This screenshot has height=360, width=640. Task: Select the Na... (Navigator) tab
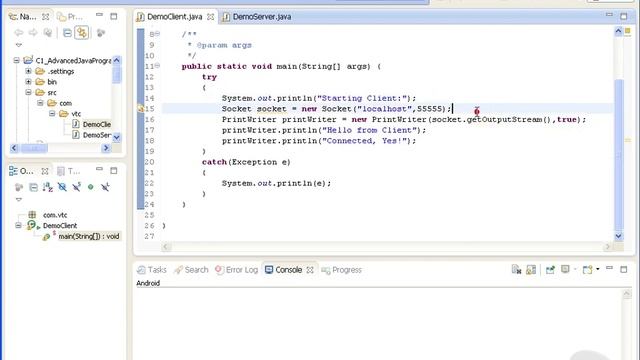23,17
